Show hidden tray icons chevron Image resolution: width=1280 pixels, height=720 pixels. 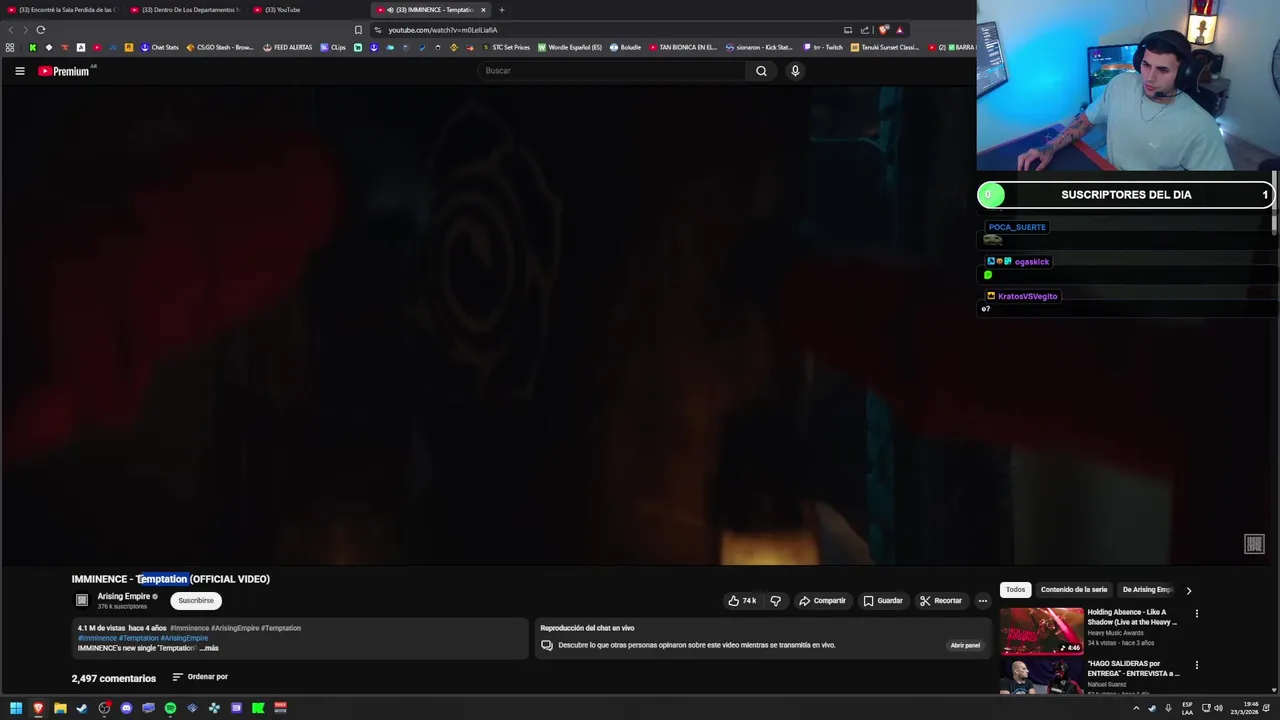point(1136,708)
